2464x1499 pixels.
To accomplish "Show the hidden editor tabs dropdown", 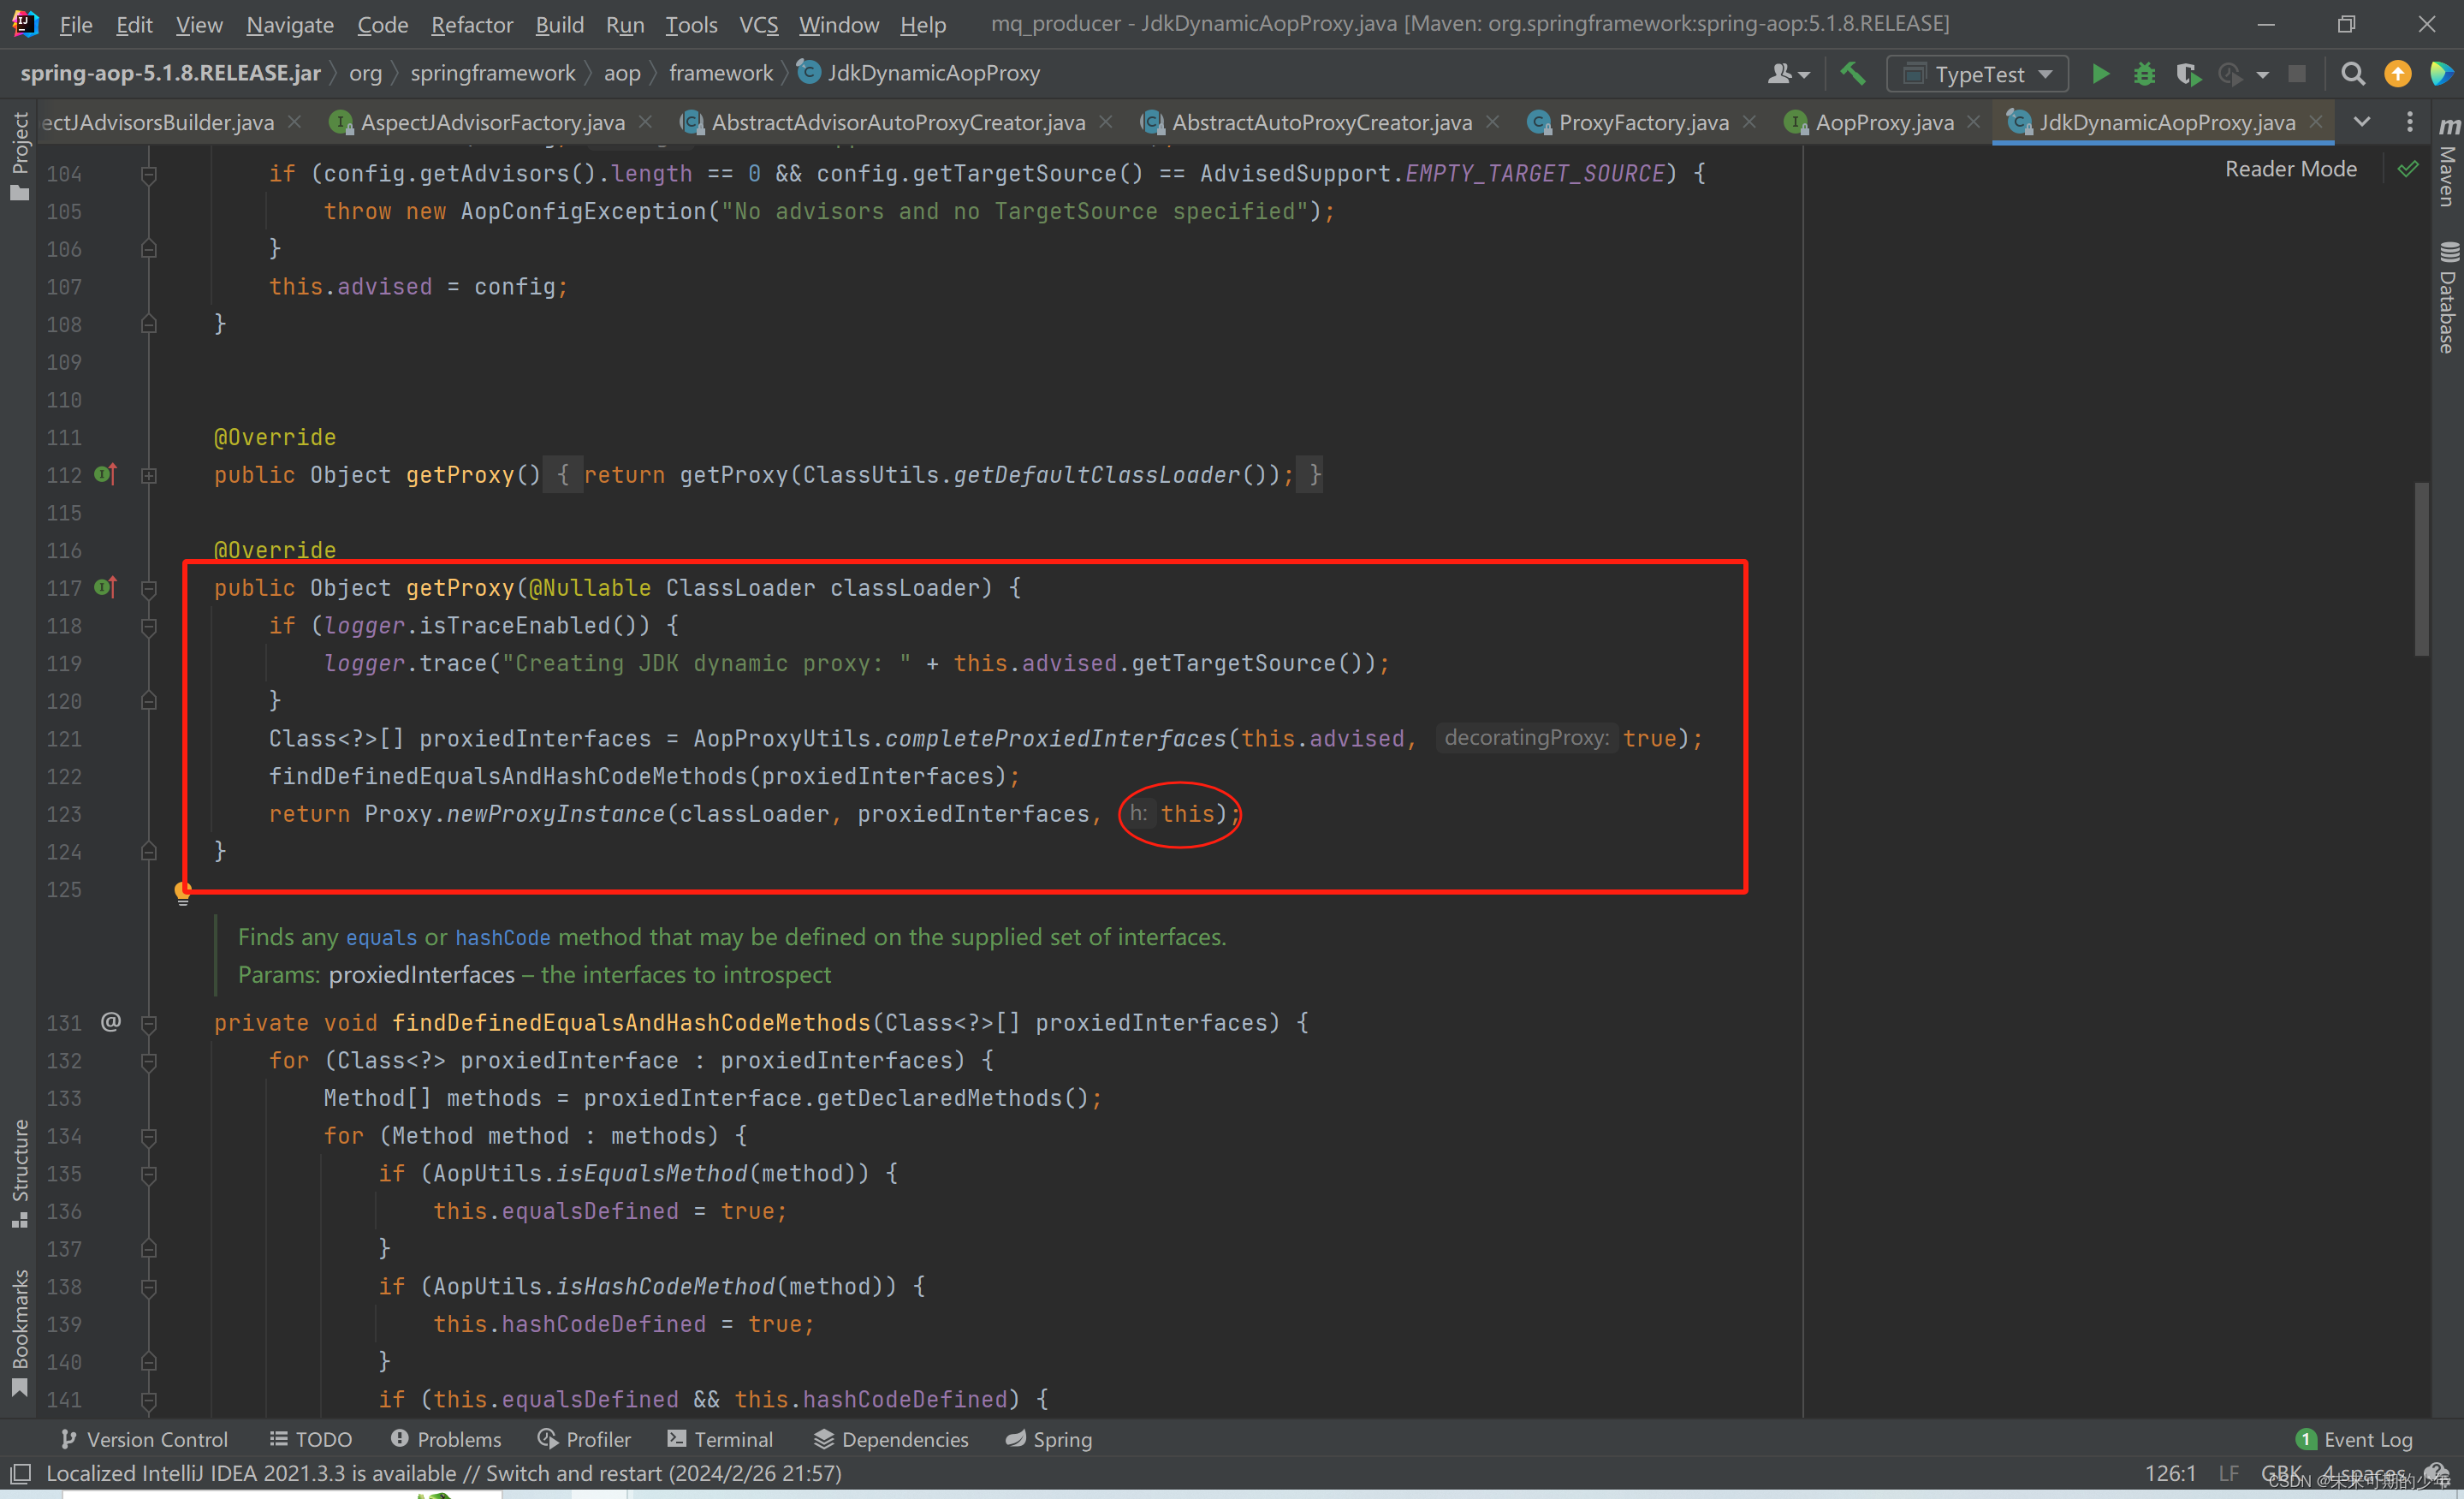I will click(x=2361, y=122).
